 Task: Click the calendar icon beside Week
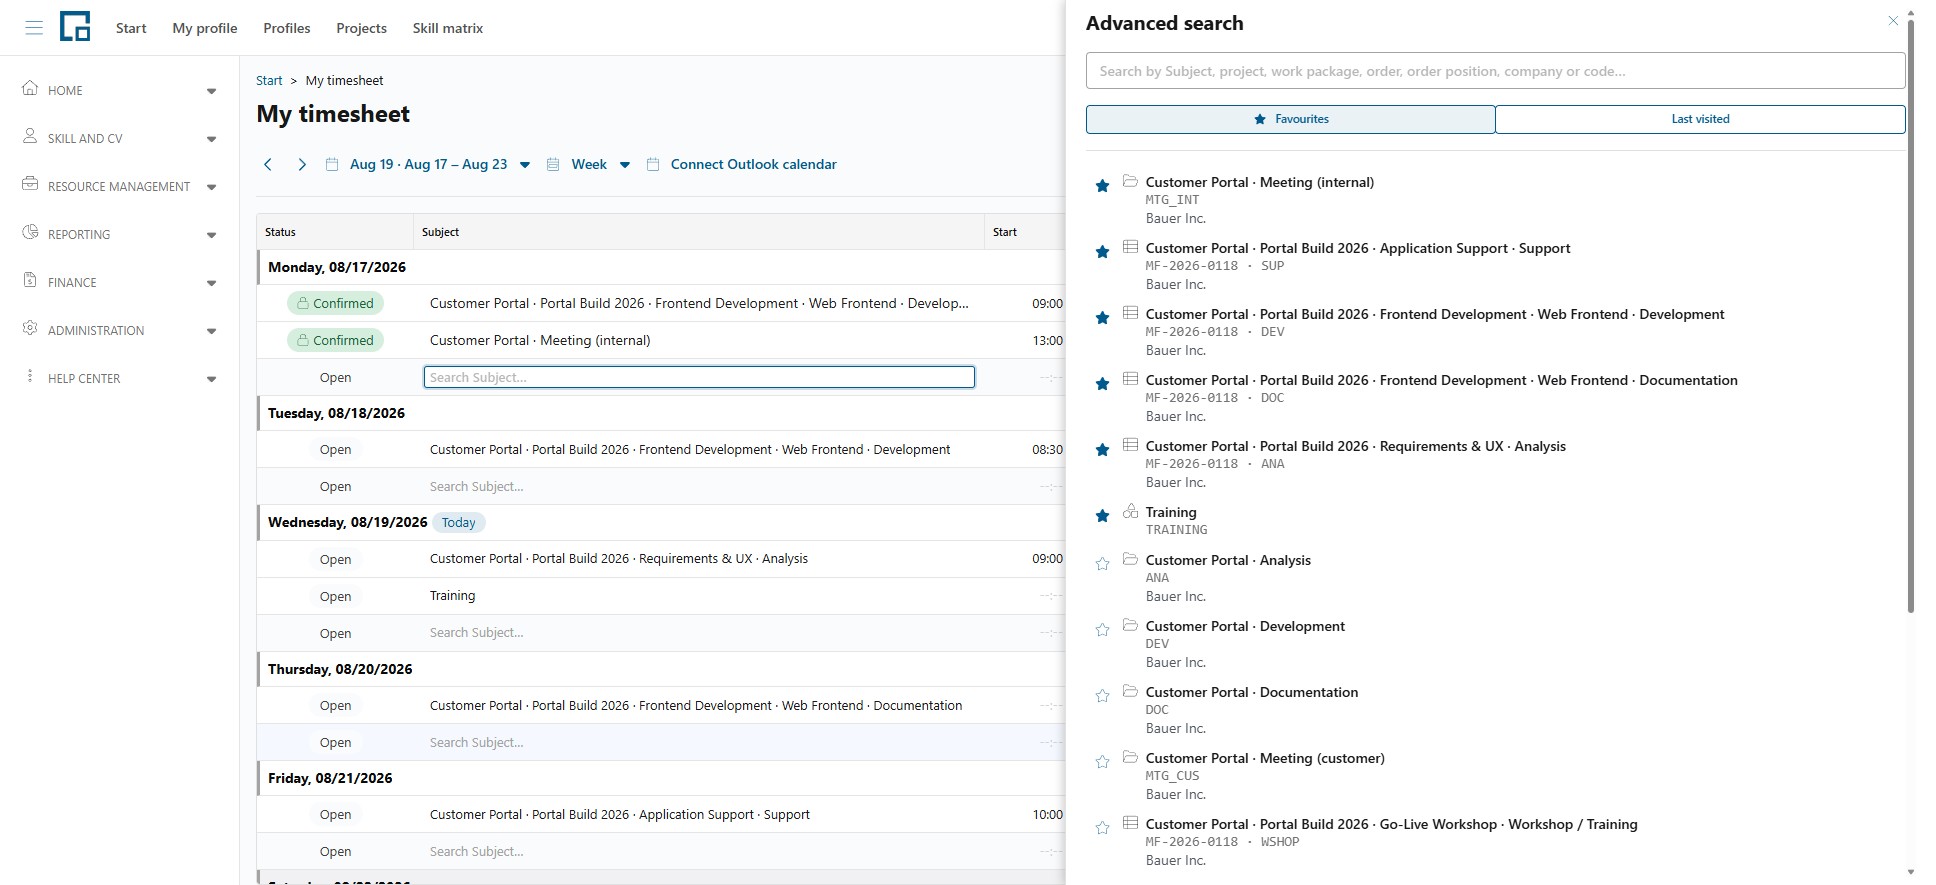pyautogui.click(x=553, y=164)
